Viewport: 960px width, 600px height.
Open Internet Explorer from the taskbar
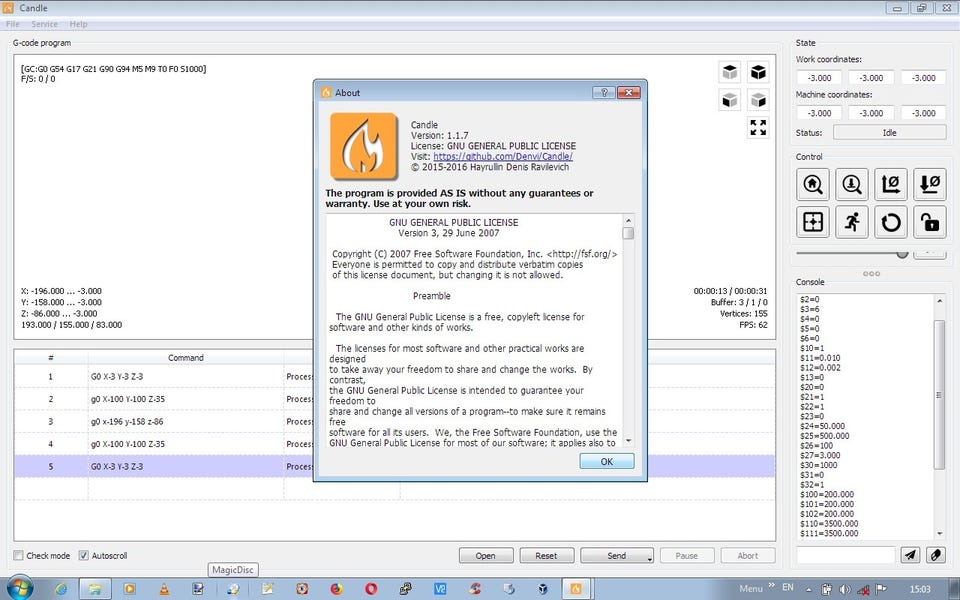tap(61, 589)
